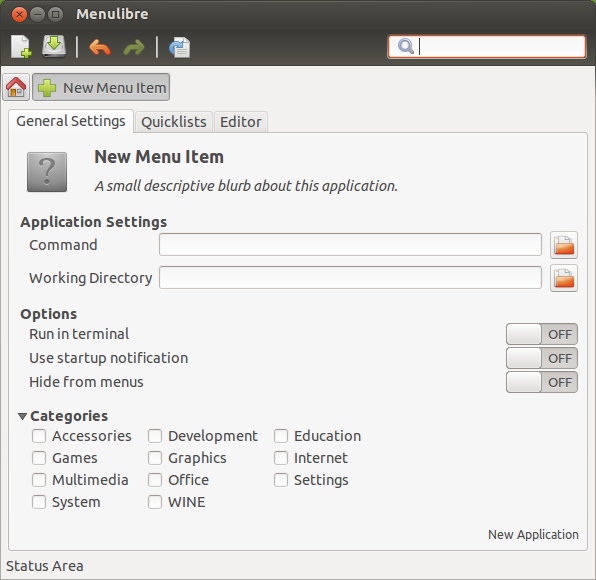Click the save launcher toolbar icon

click(54, 47)
